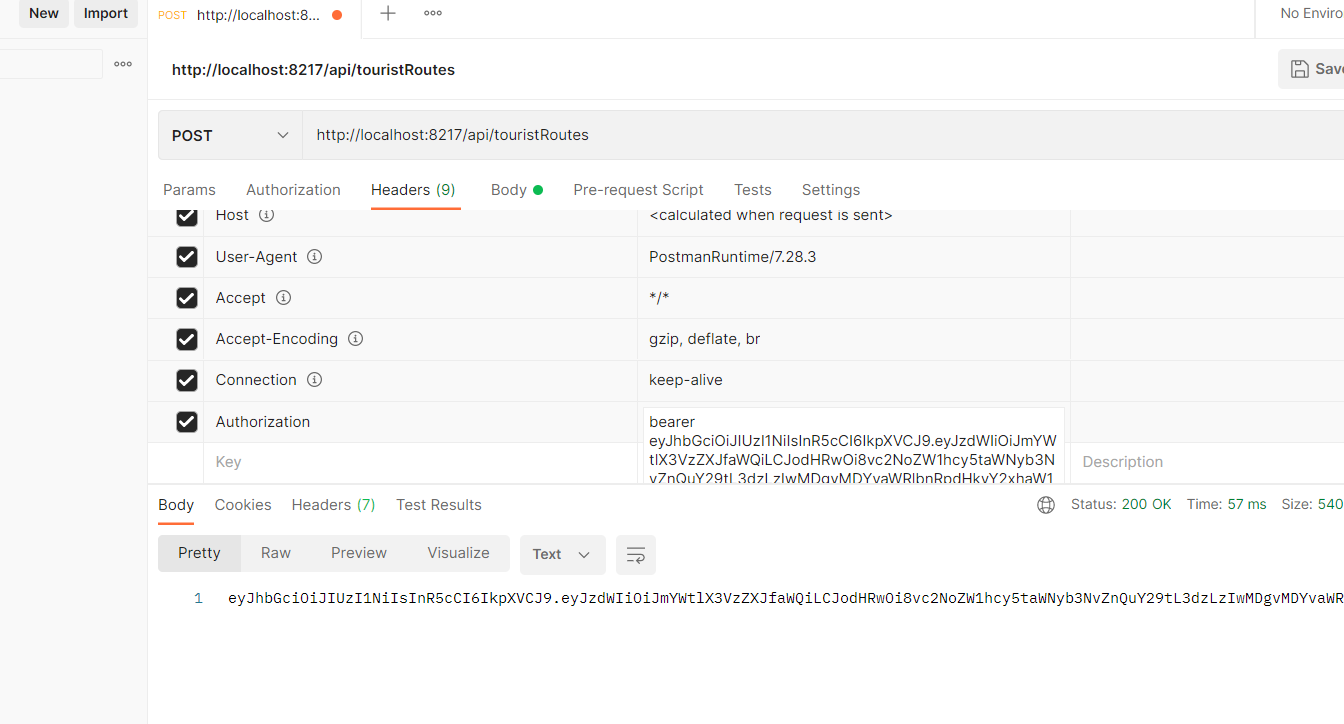Click the Authorization bearer token value
Image resolution: width=1344 pixels, height=724 pixels.
(x=853, y=445)
